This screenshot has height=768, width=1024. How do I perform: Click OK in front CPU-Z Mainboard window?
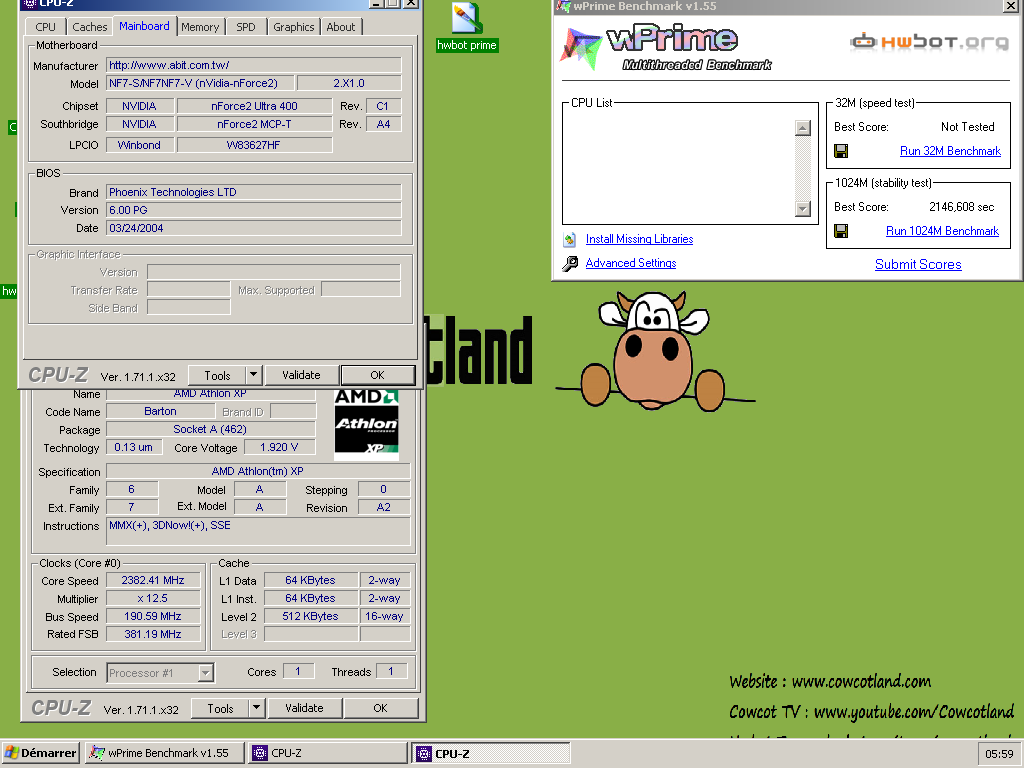377,375
